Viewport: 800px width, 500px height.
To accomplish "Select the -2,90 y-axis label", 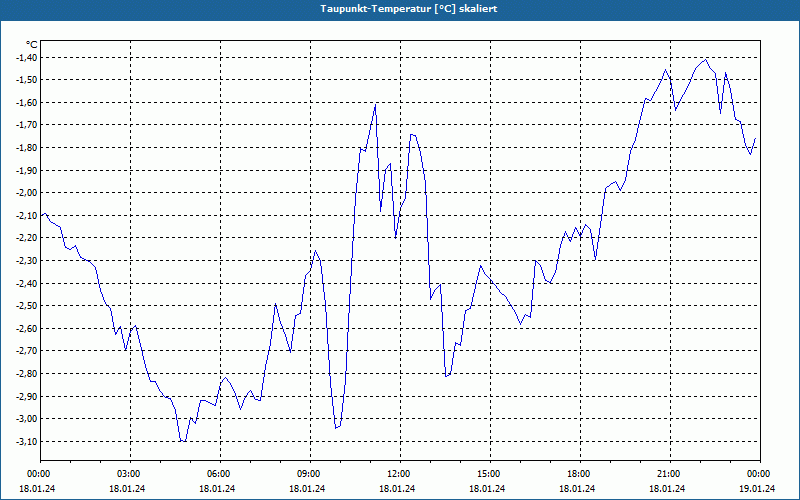I will 27,396.
